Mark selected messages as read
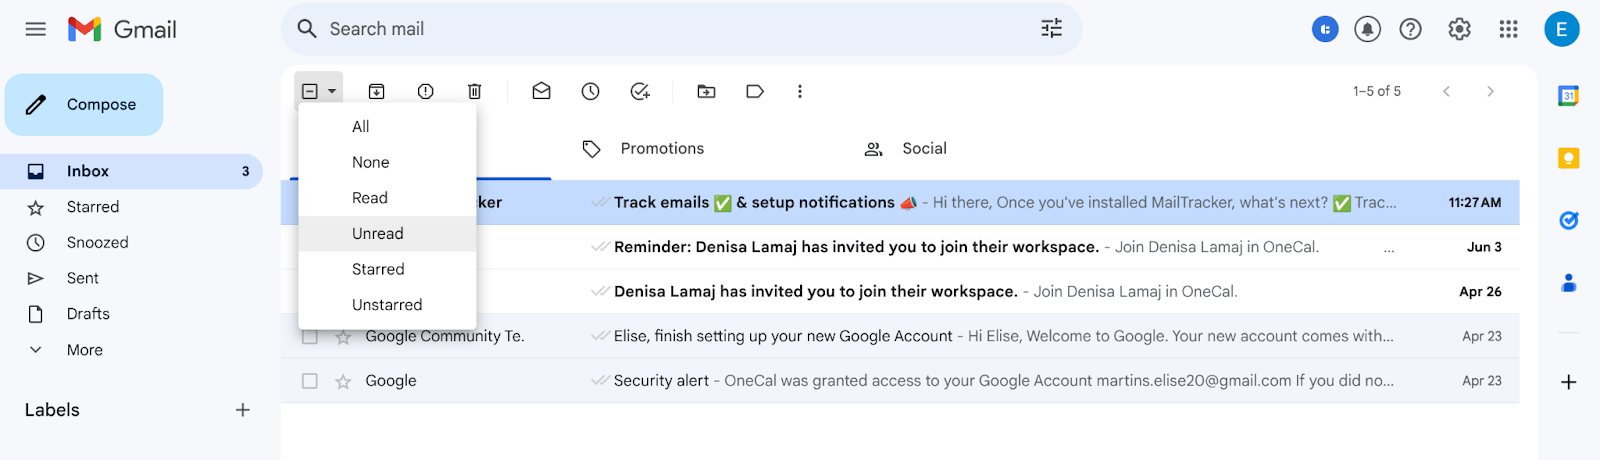This screenshot has width=1600, height=460. coord(541,91)
